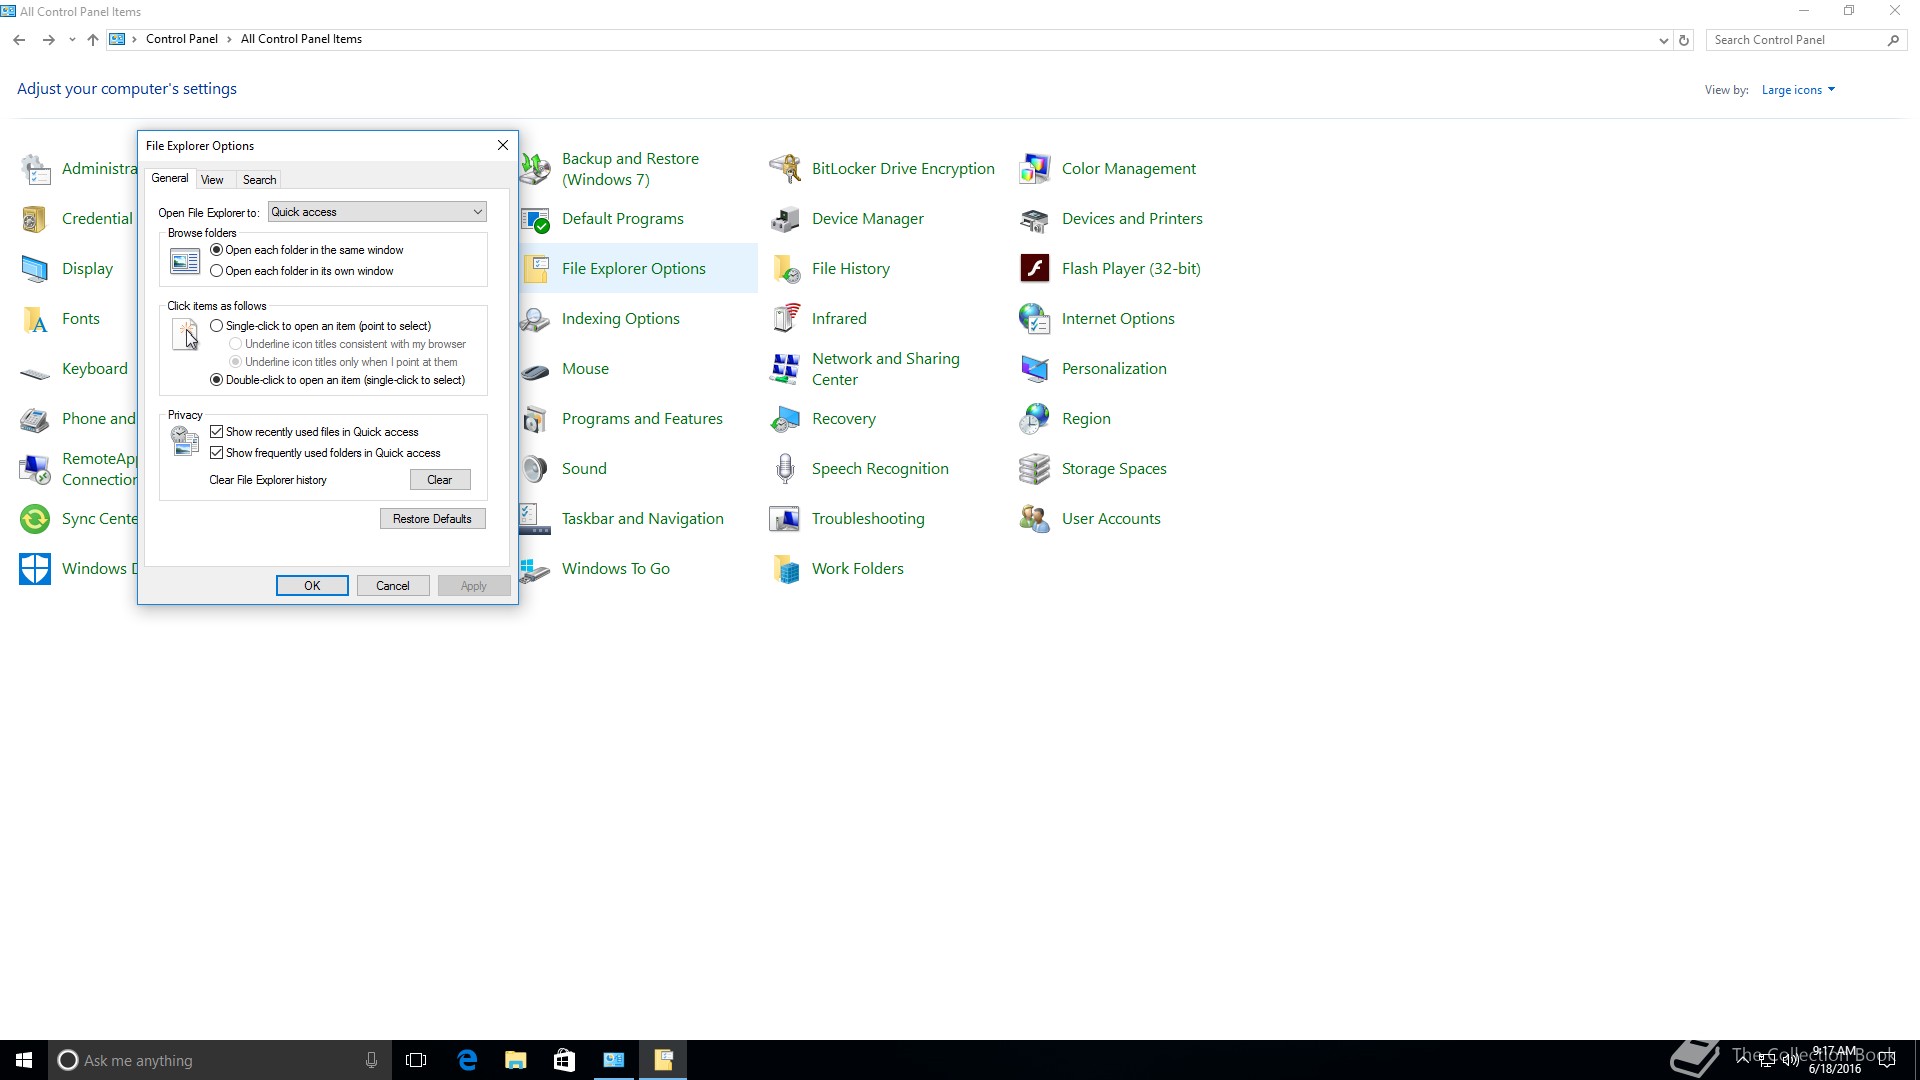Clear File Explorer history with Clear button

pos(440,480)
